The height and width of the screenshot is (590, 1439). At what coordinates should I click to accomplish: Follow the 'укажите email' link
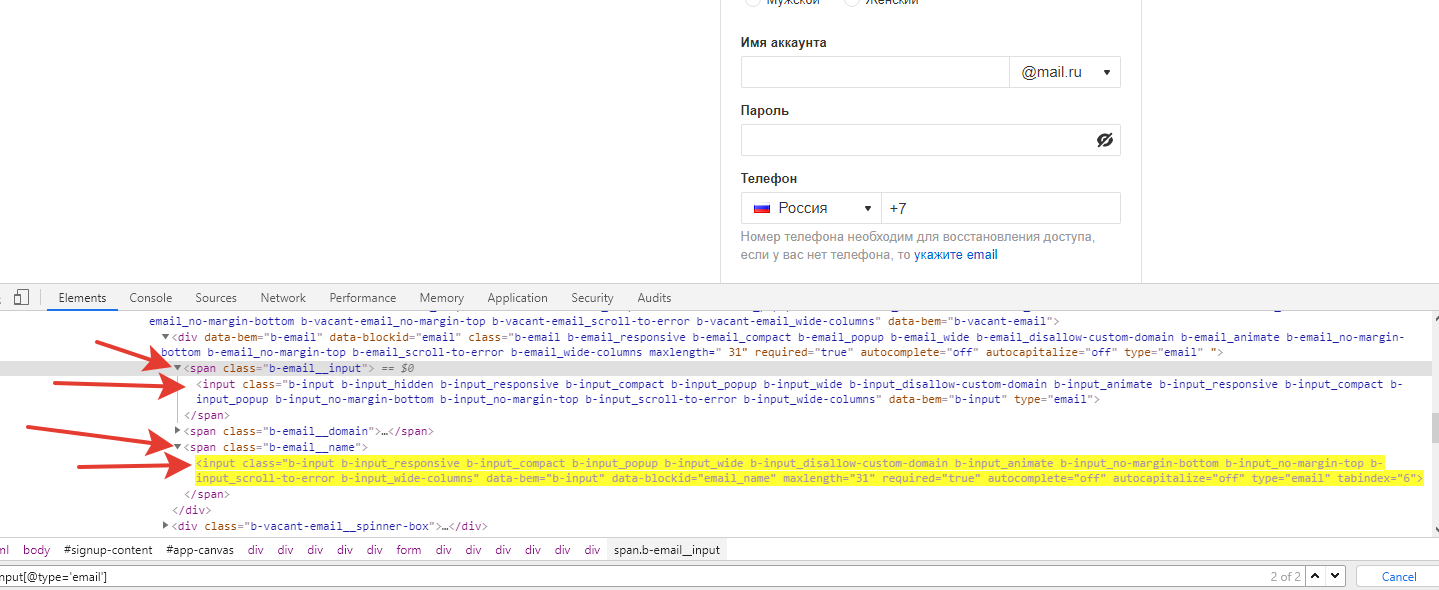[x=955, y=254]
